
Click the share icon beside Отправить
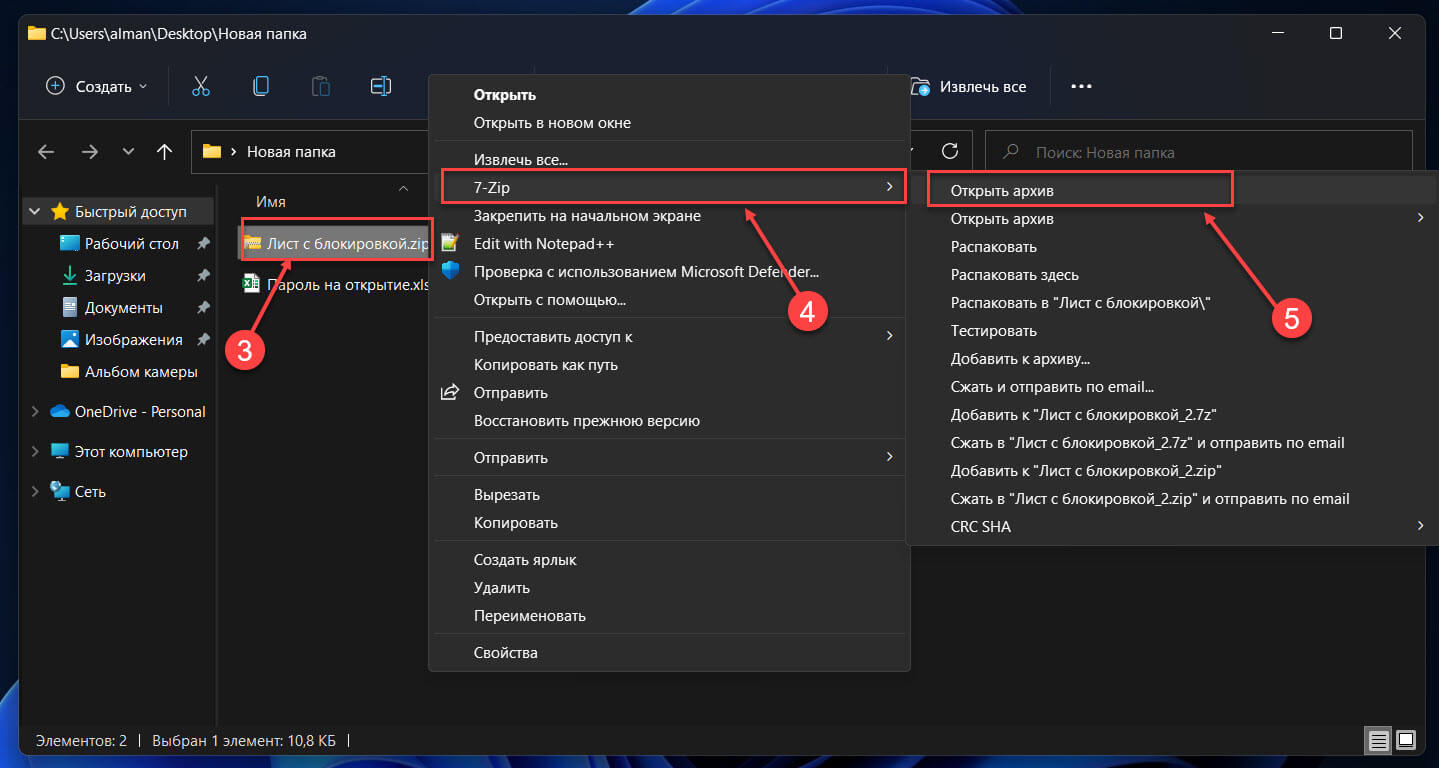(450, 393)
